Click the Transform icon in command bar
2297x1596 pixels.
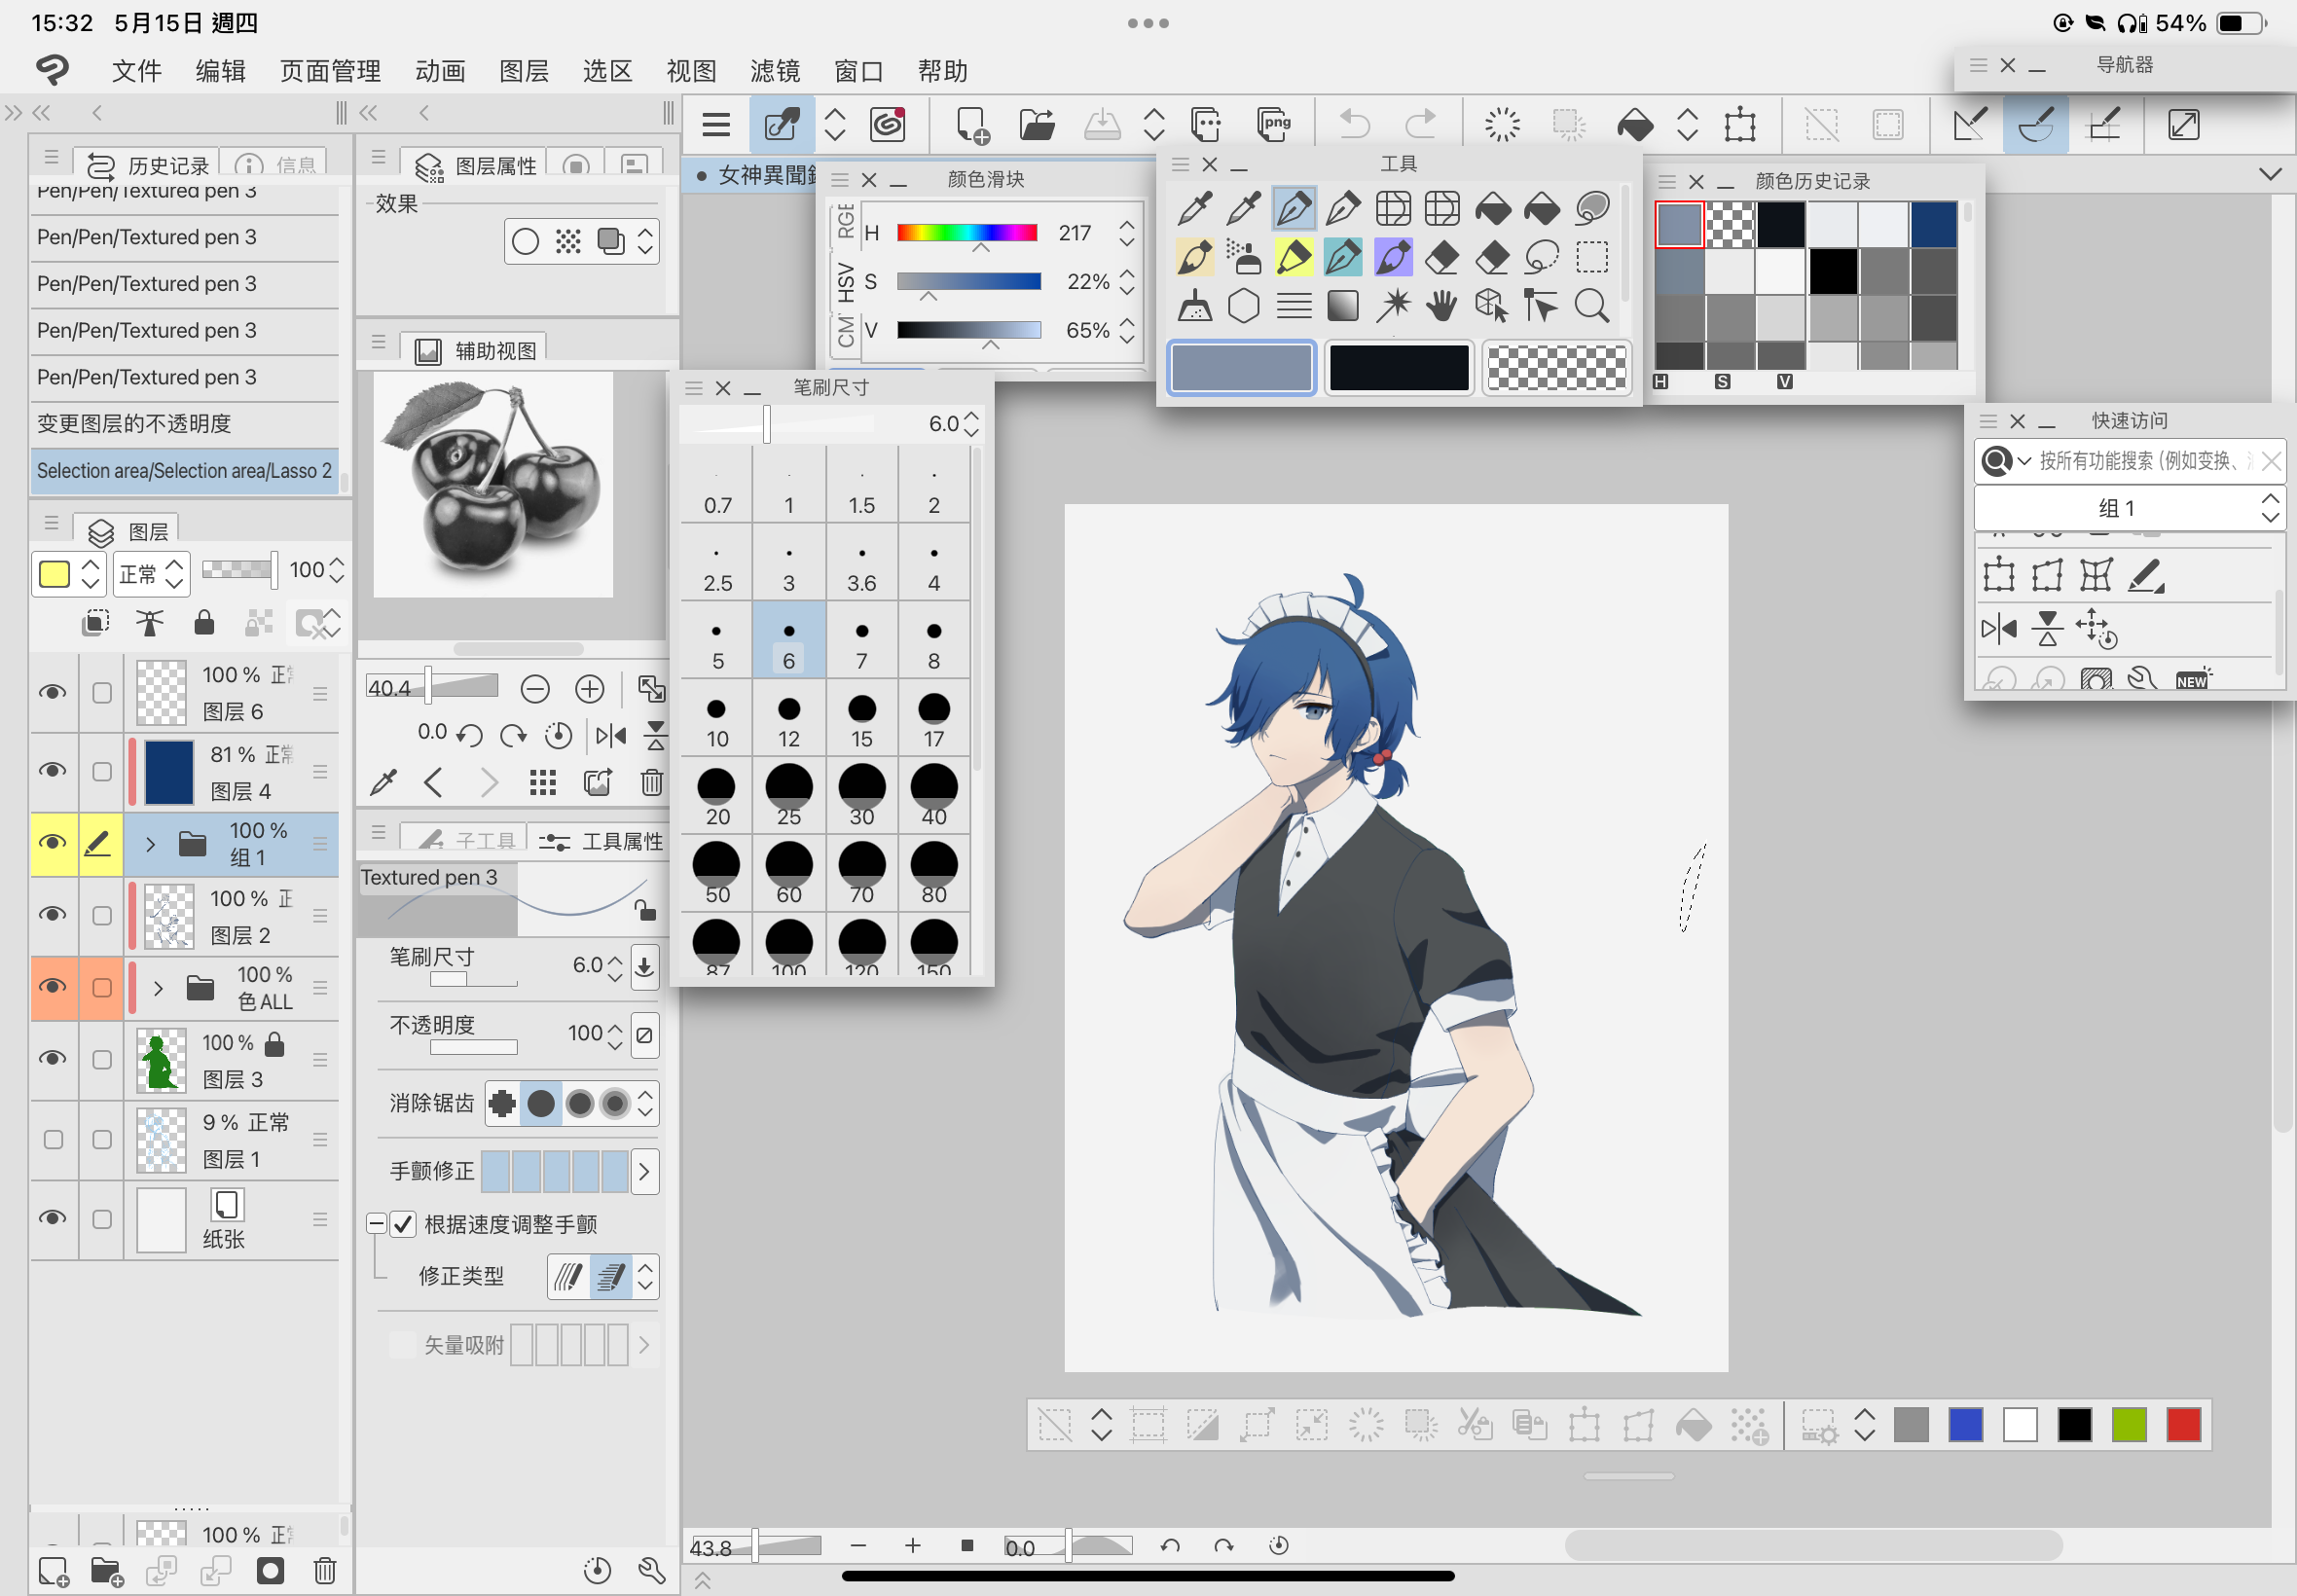tap(1739, 124)
